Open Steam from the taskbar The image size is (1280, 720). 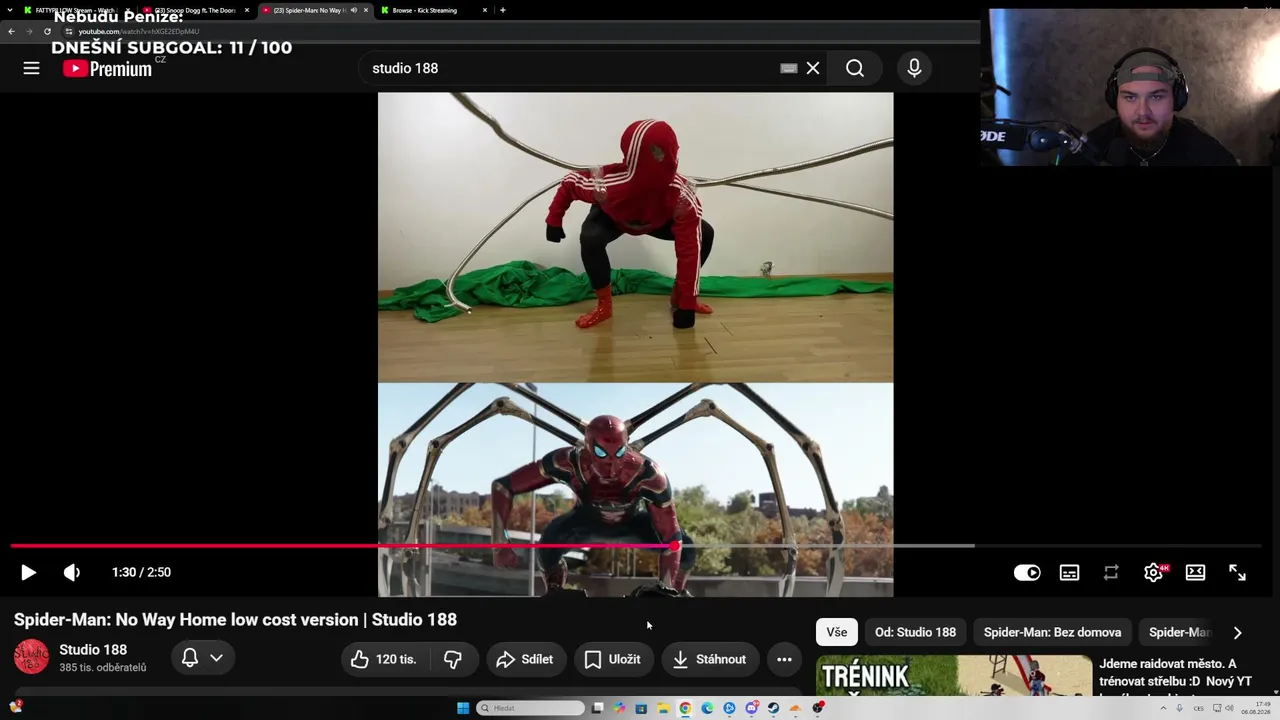773,708
